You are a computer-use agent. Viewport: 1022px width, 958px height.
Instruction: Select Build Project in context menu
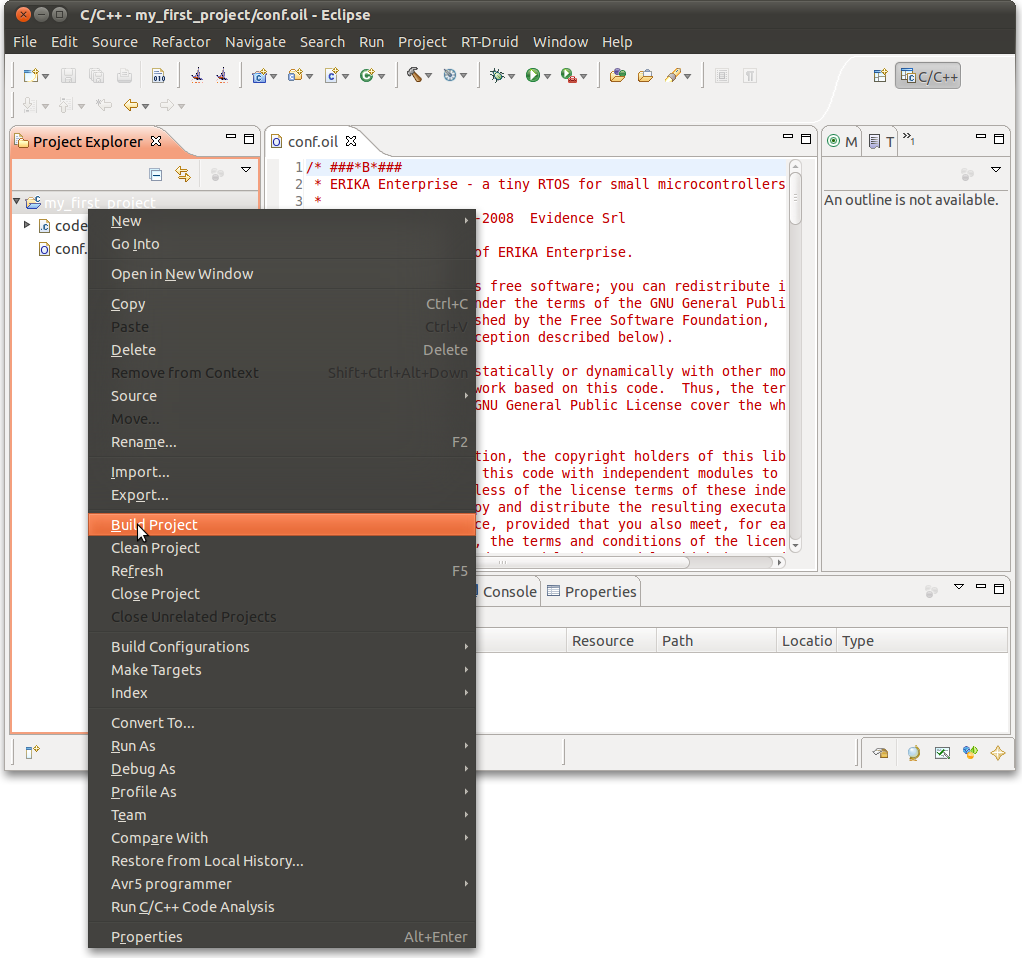click(282, 525)
